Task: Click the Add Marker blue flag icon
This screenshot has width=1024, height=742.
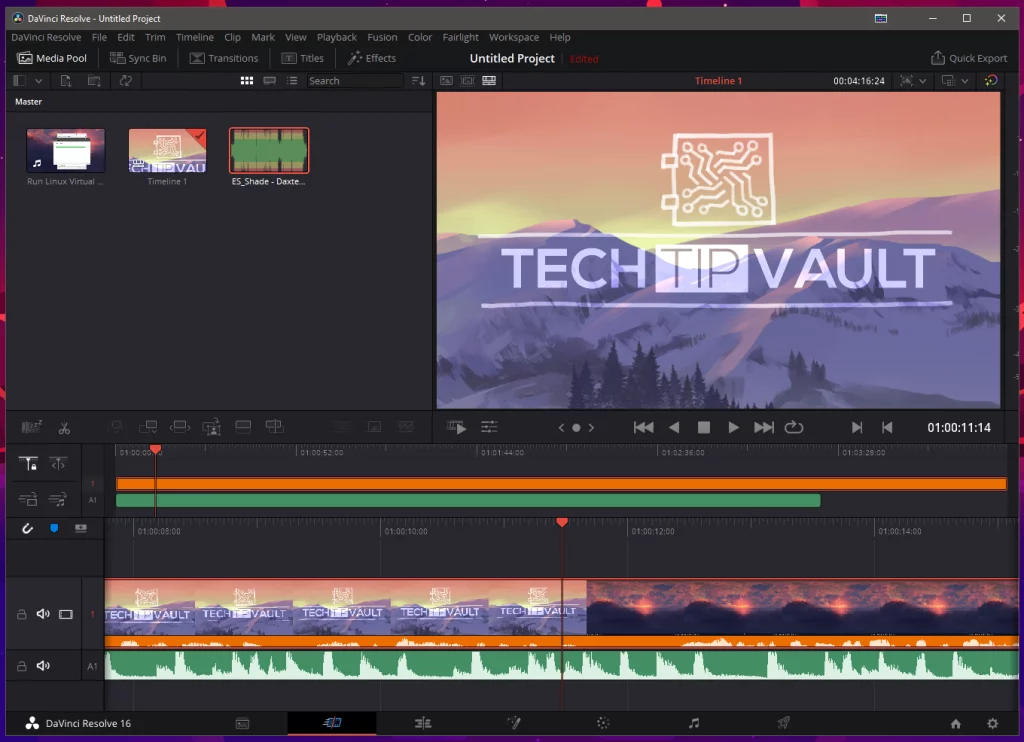Action: click(54, 528)
